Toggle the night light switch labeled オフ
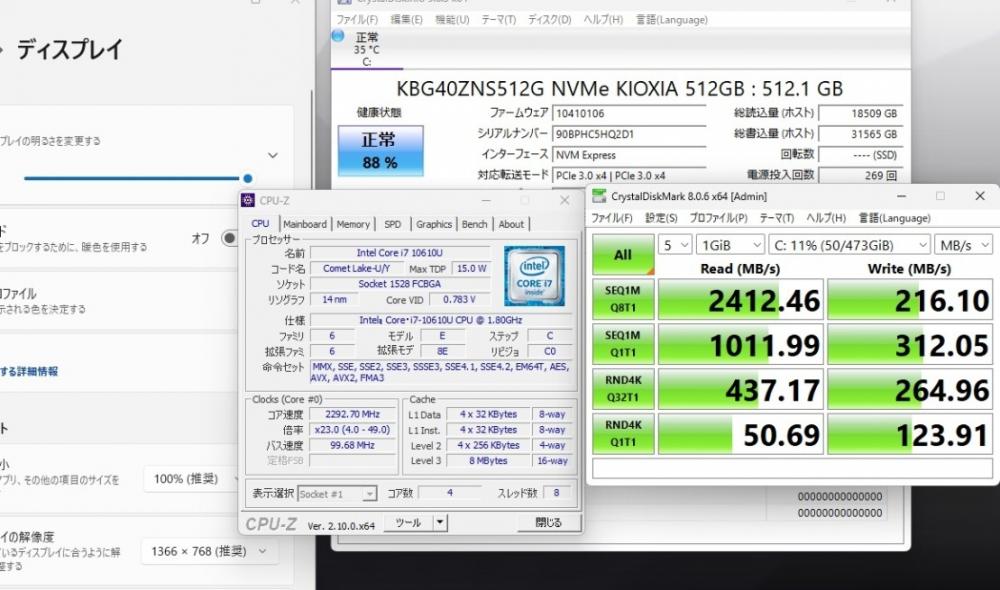 (x=229, y=238)
